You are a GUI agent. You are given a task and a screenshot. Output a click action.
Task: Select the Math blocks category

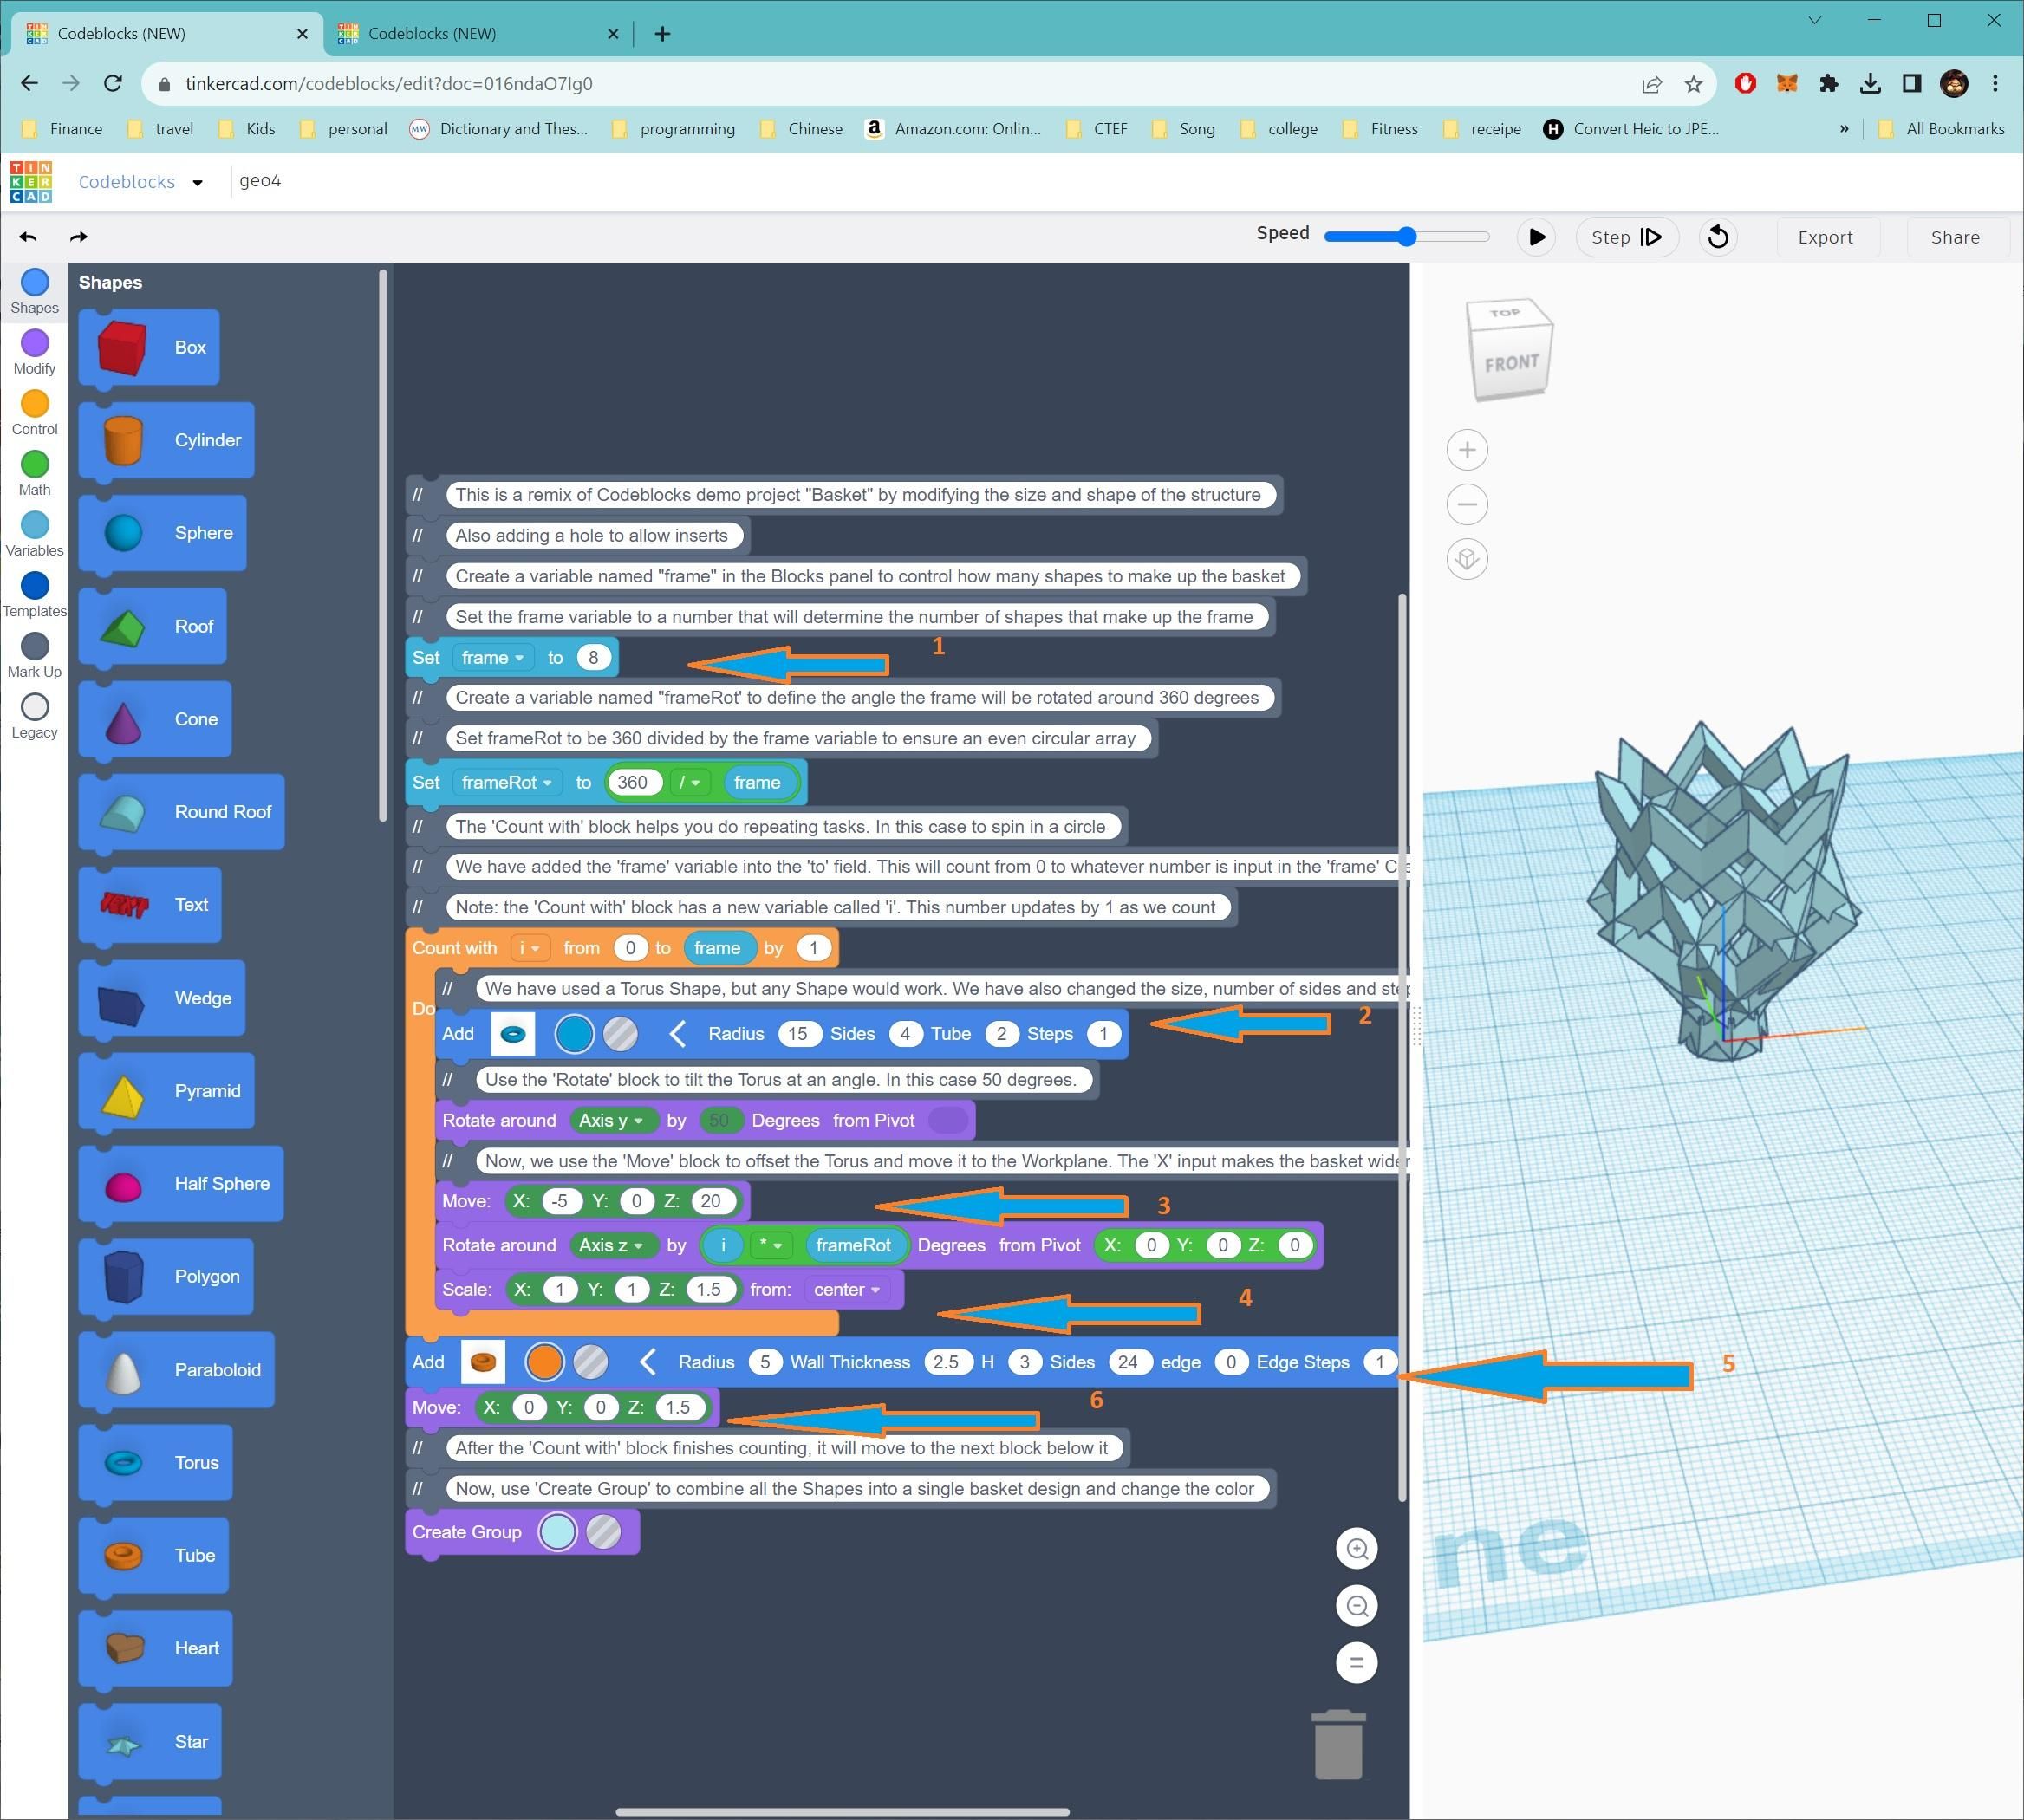pyautogui.click(x=34, y=467)
